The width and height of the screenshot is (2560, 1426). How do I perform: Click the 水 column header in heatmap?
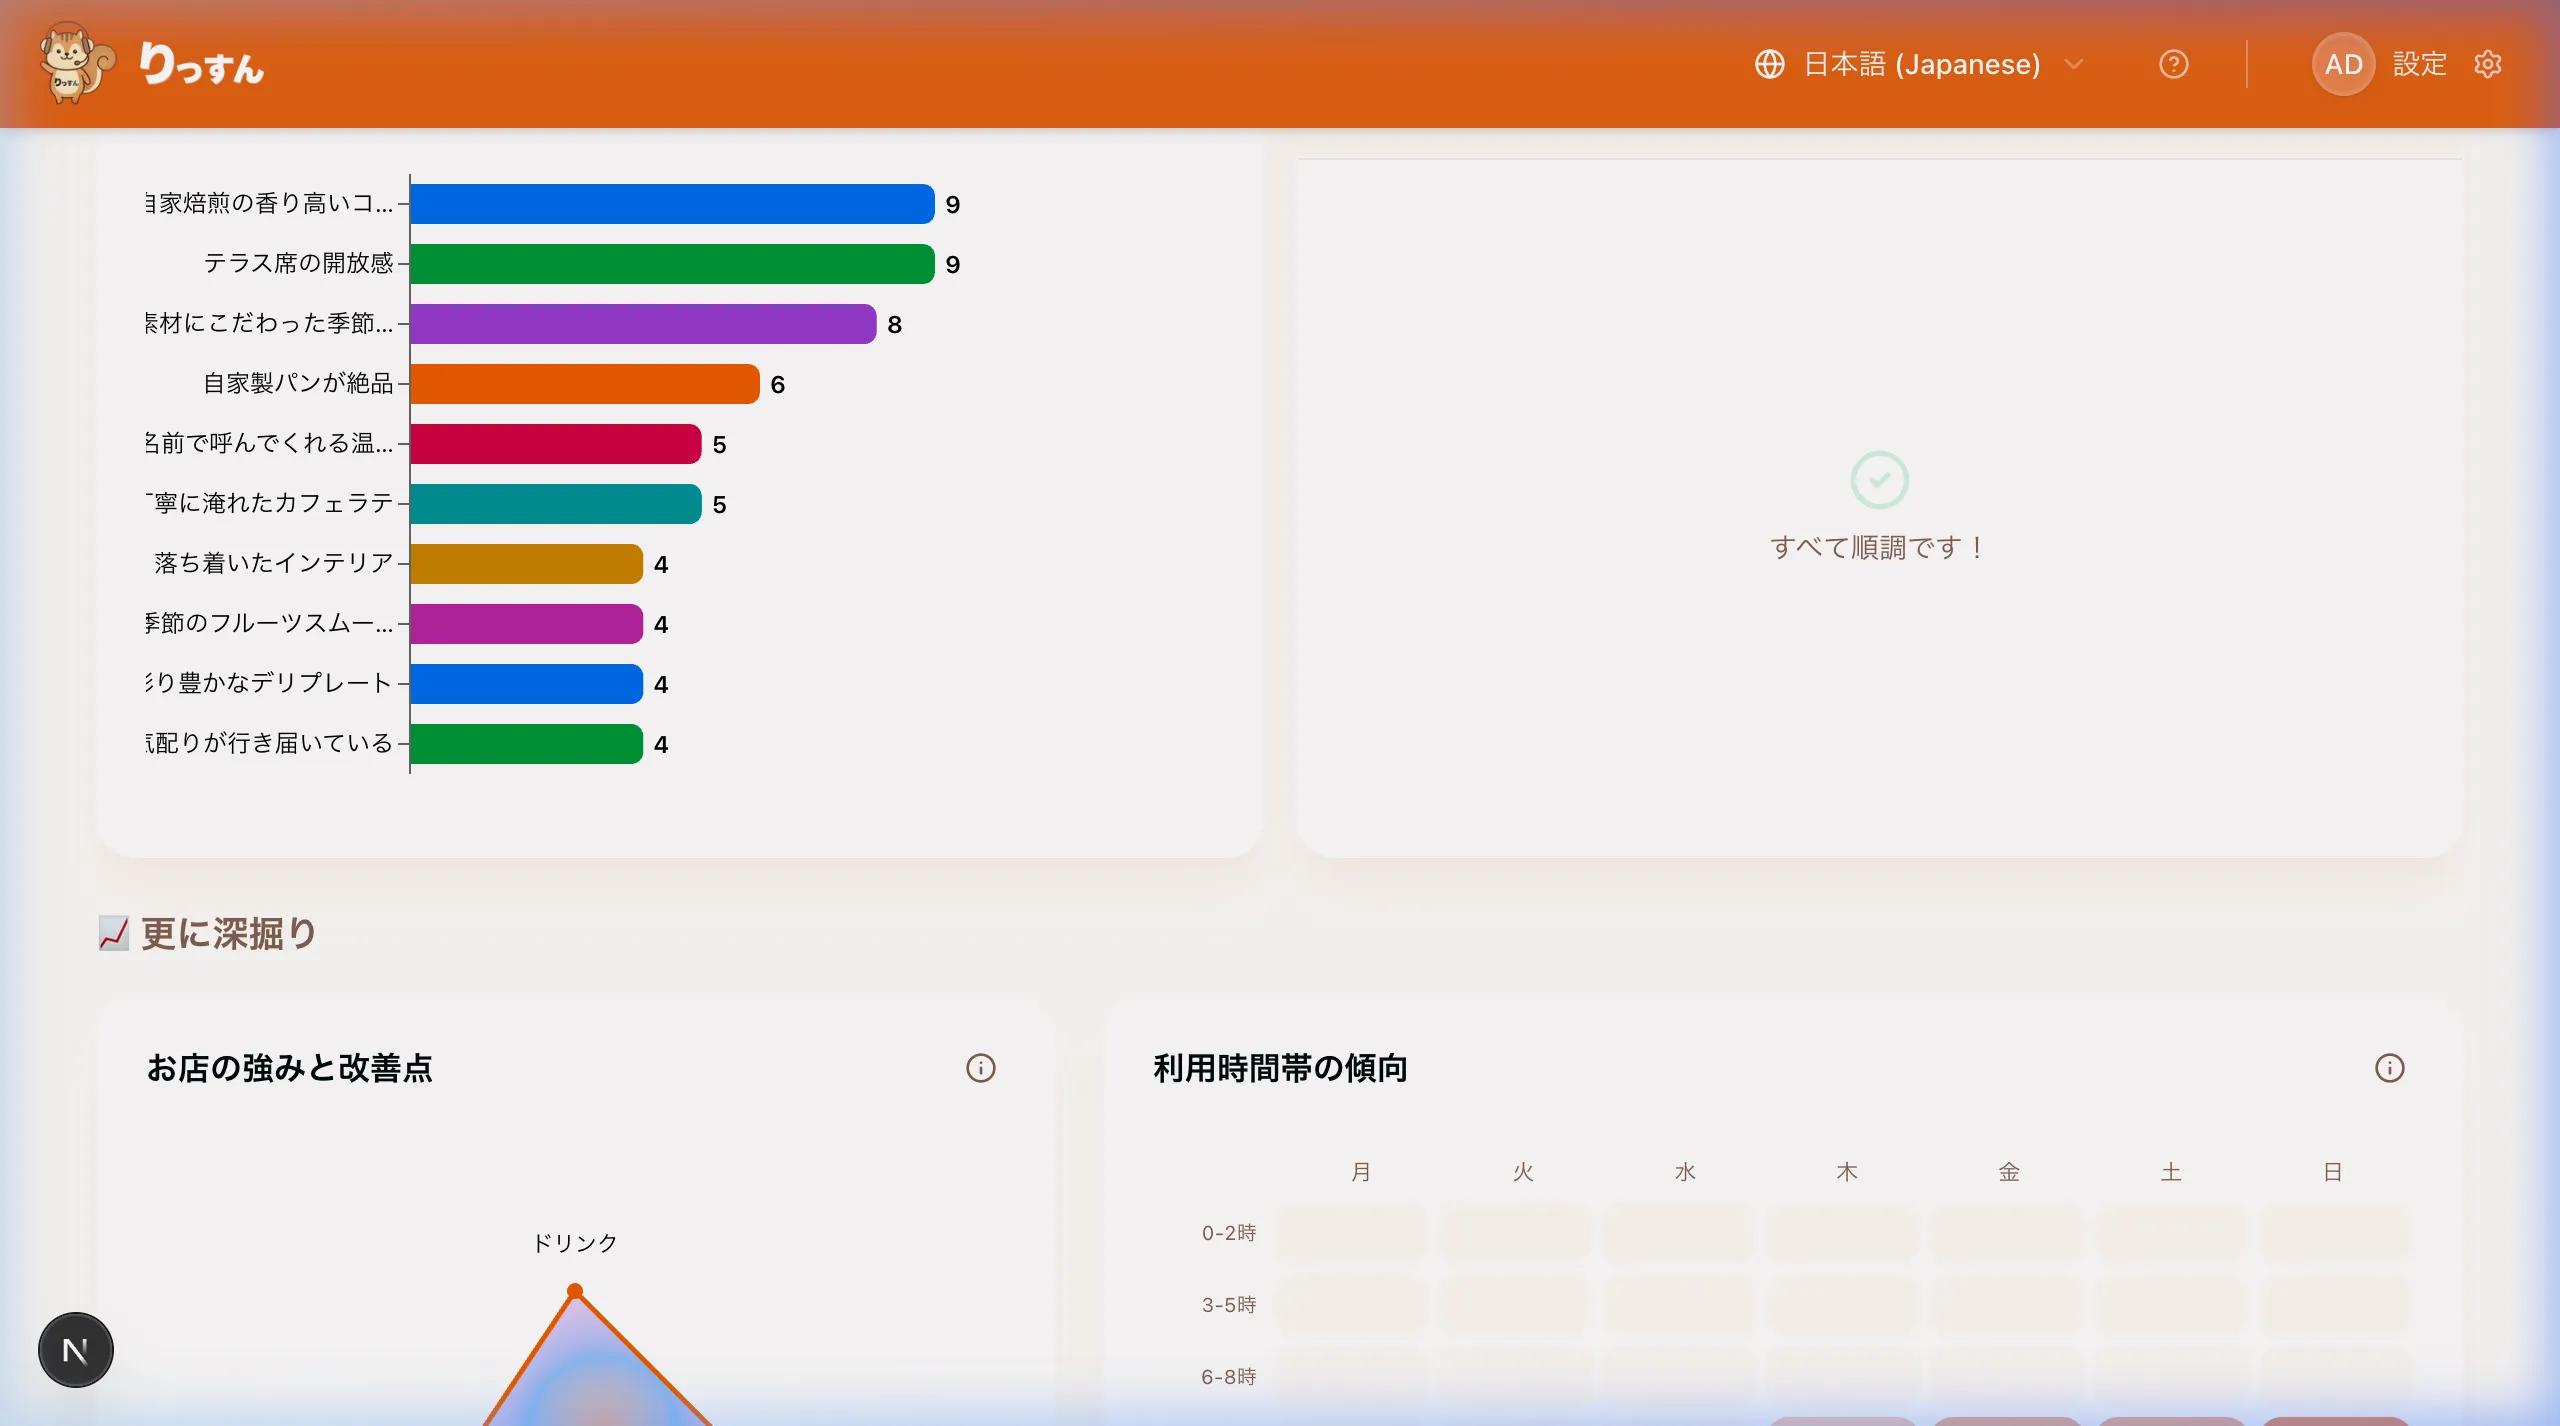tap(1685, 1172)
